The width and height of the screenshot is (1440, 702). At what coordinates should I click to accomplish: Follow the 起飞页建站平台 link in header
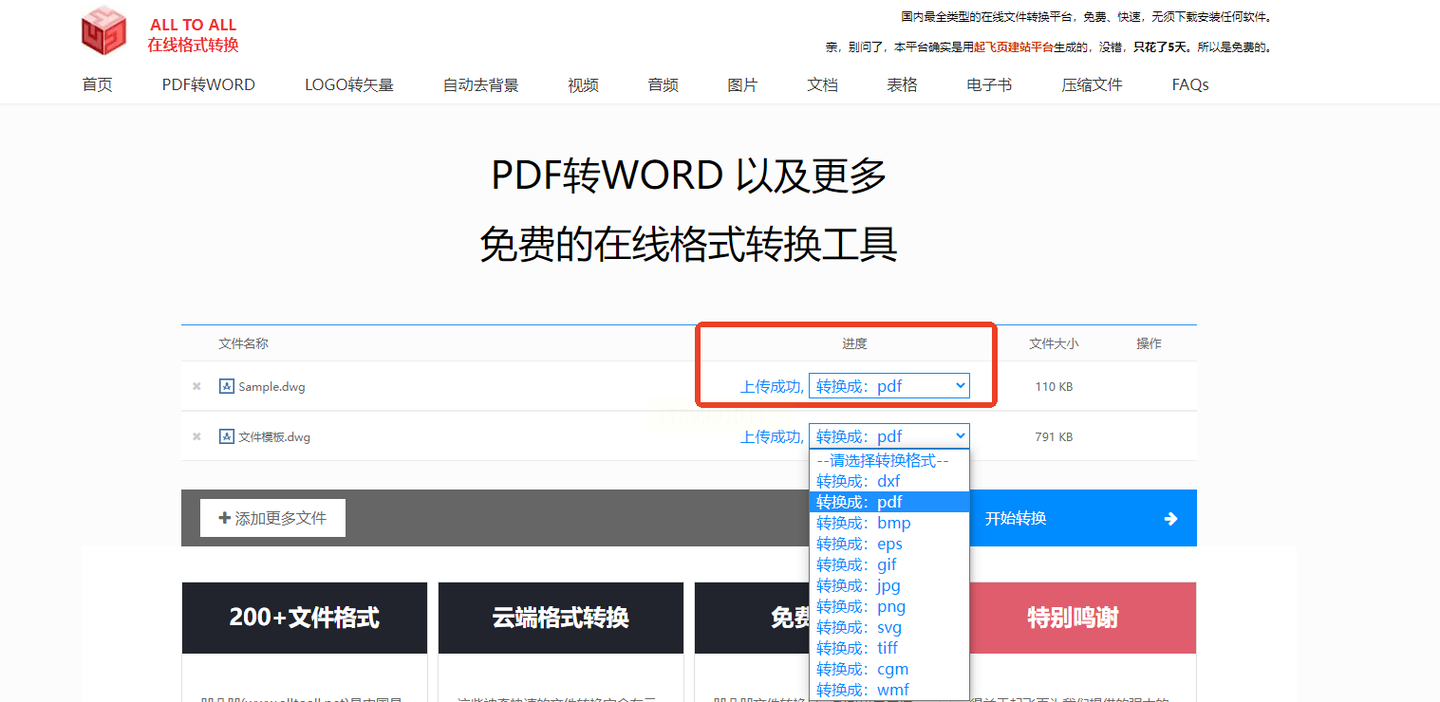coord(1014,47)
